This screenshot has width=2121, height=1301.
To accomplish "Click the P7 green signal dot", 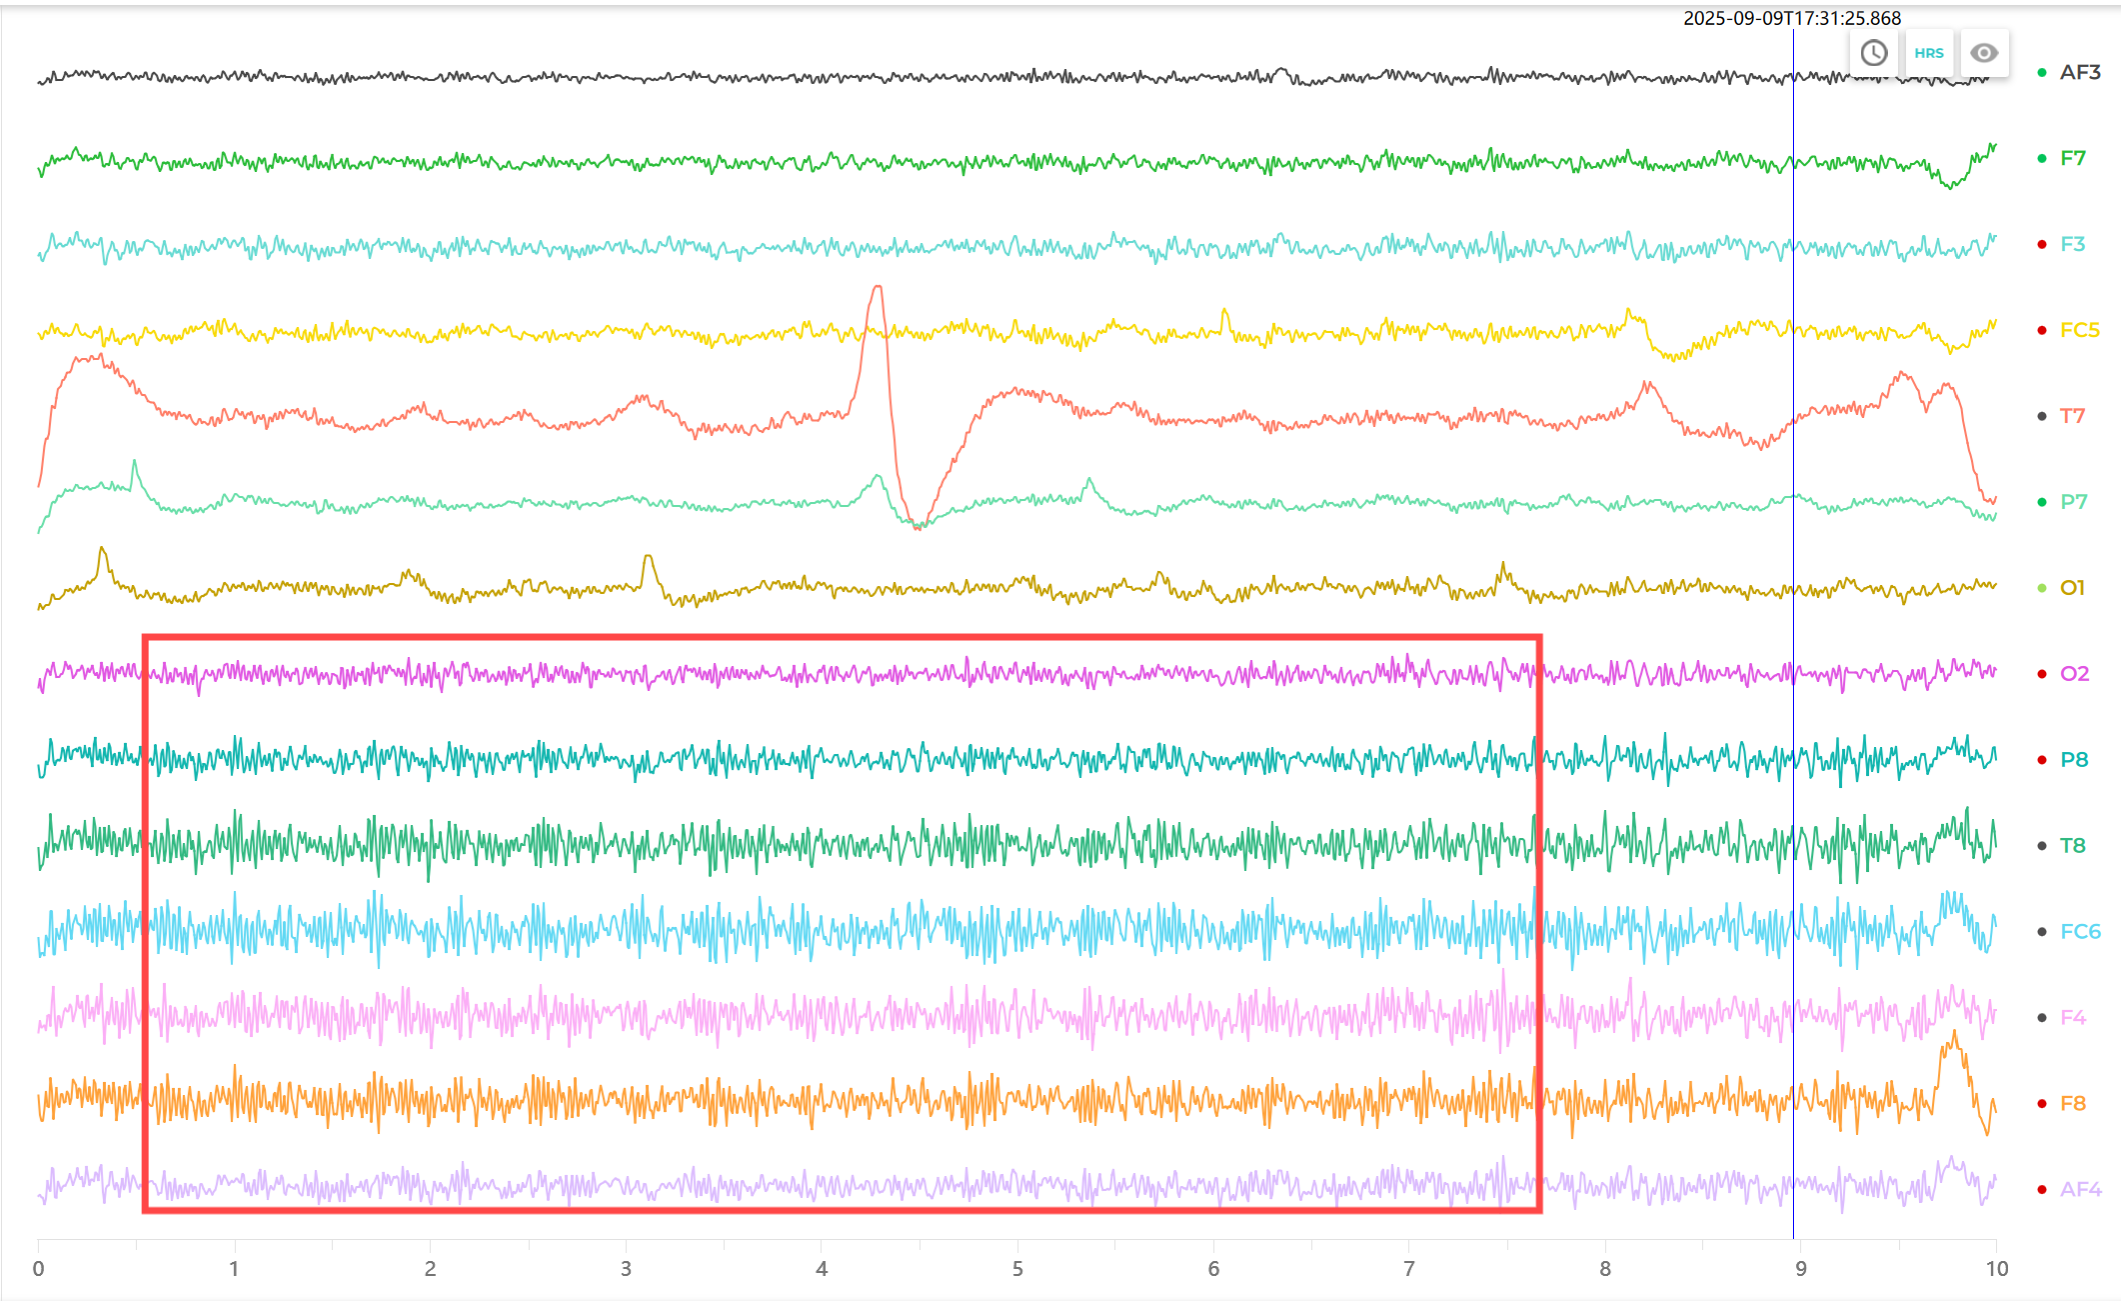I will point(2042,502).
